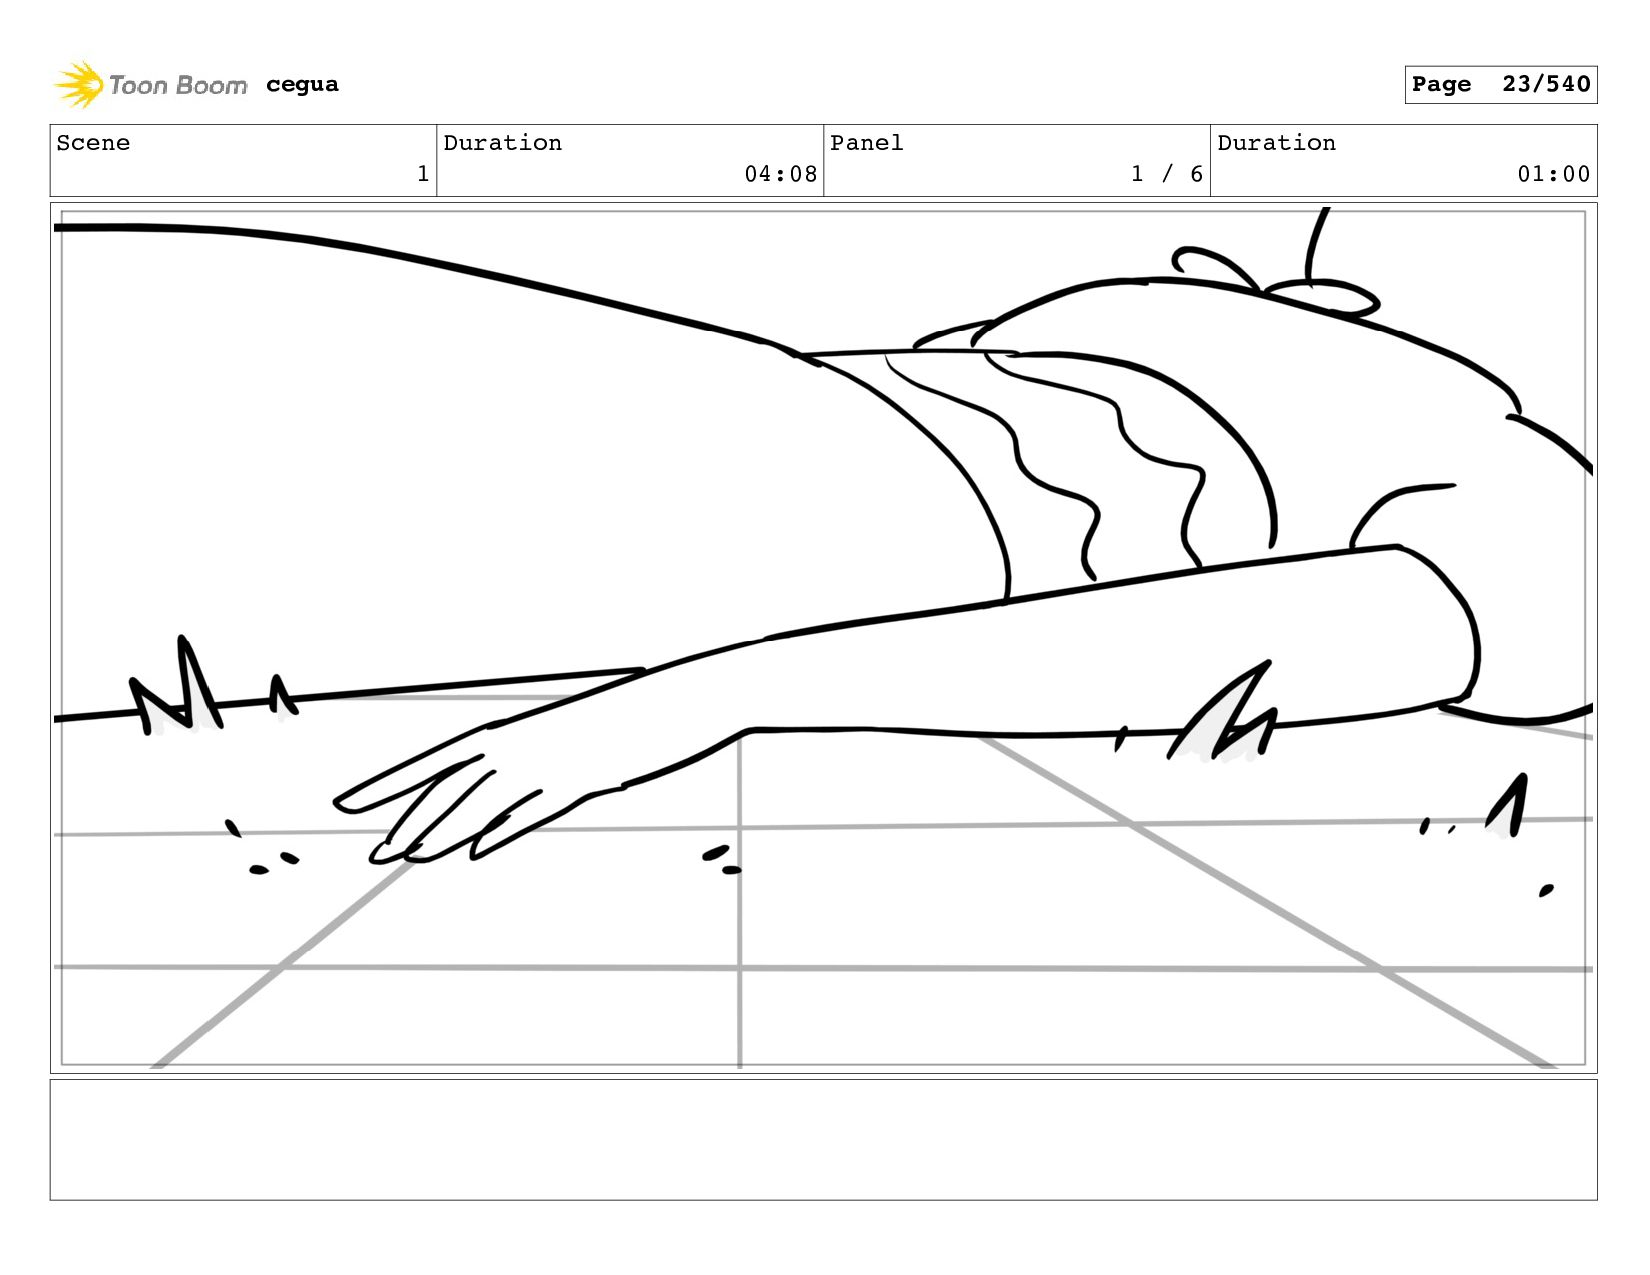This screenshot has width=1650, height=1275.
Task: Click the scene duration value '04:08'
Action: pos(780,174)
